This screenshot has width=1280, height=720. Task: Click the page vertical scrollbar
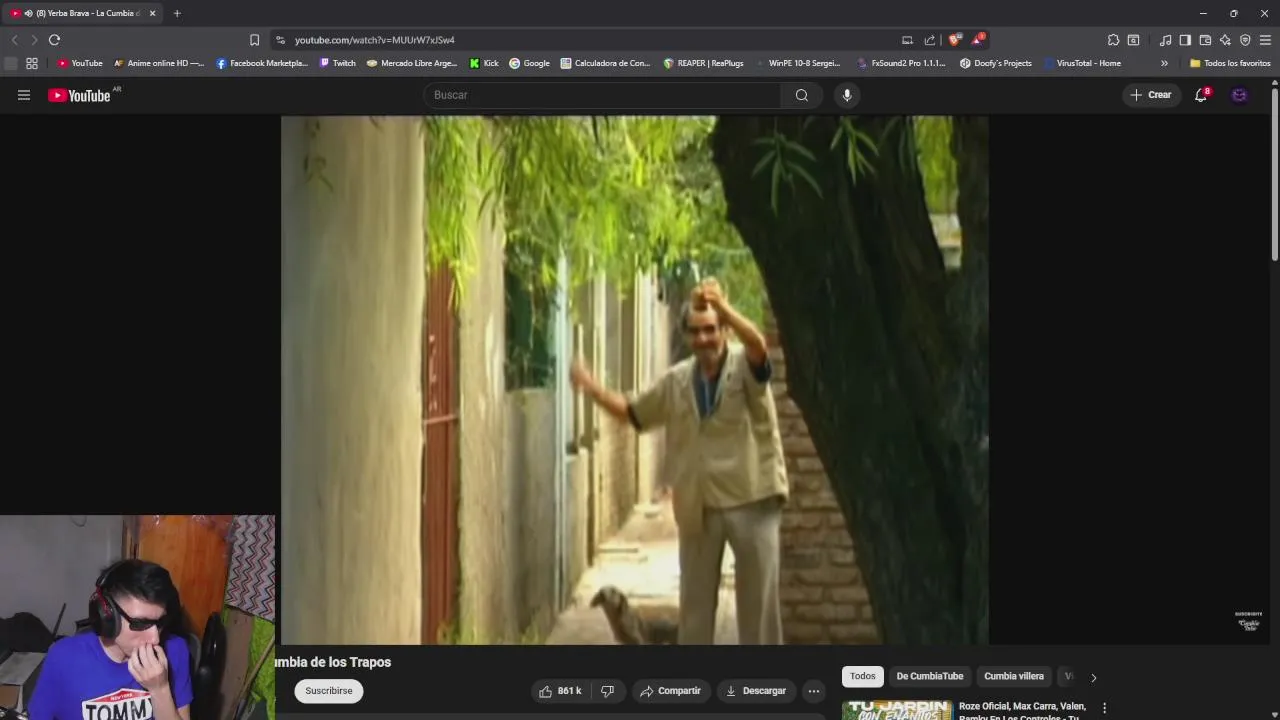tap(1275, 175)
